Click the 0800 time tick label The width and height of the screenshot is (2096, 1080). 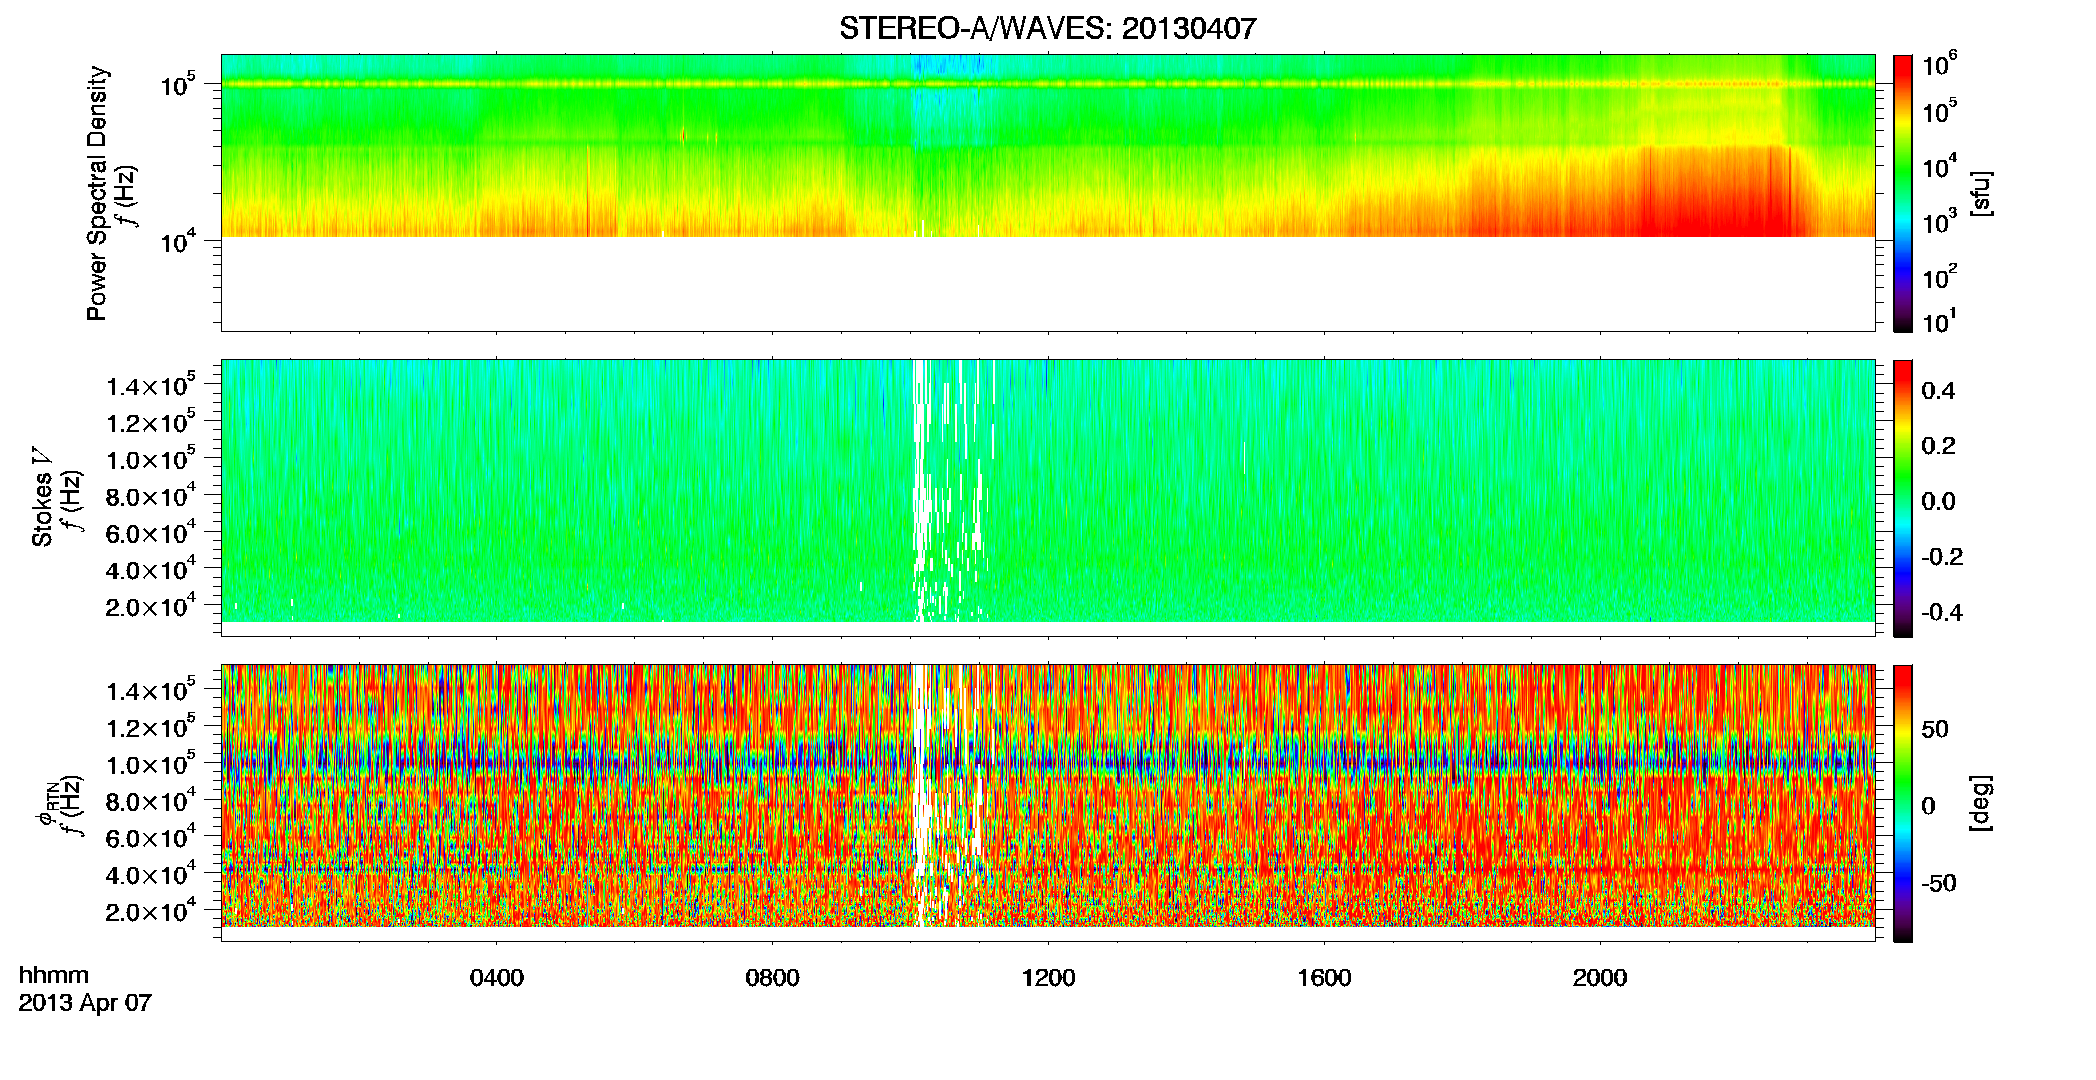click(x=772, y=977)
